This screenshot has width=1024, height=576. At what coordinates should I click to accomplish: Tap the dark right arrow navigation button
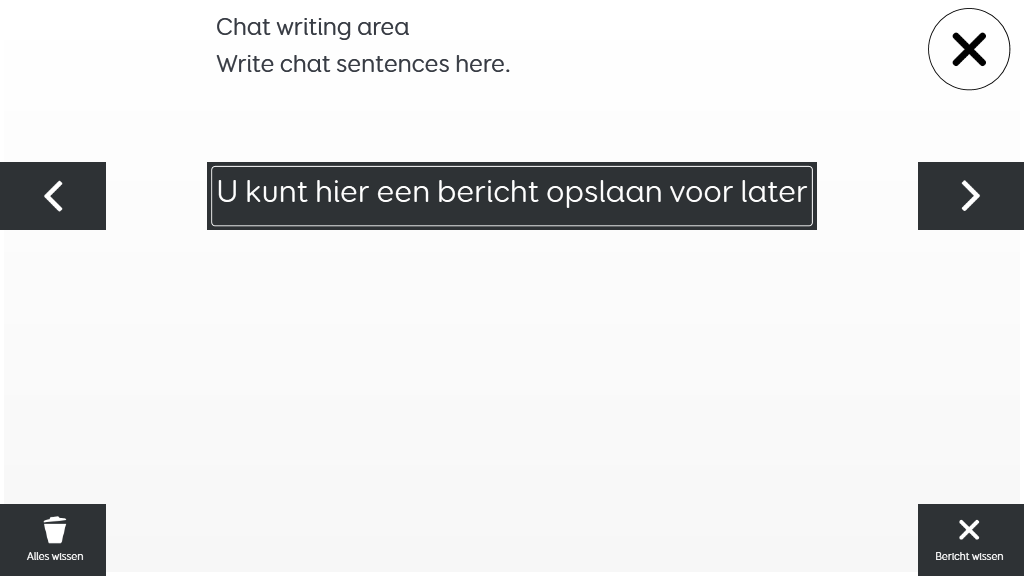[971, 196]
